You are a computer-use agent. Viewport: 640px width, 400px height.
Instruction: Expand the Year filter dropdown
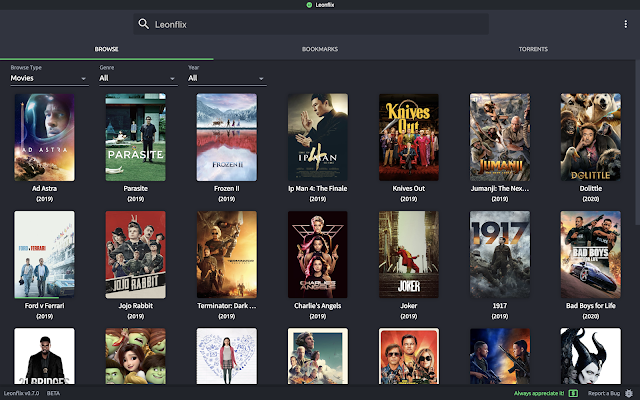(x=227, y=78)
